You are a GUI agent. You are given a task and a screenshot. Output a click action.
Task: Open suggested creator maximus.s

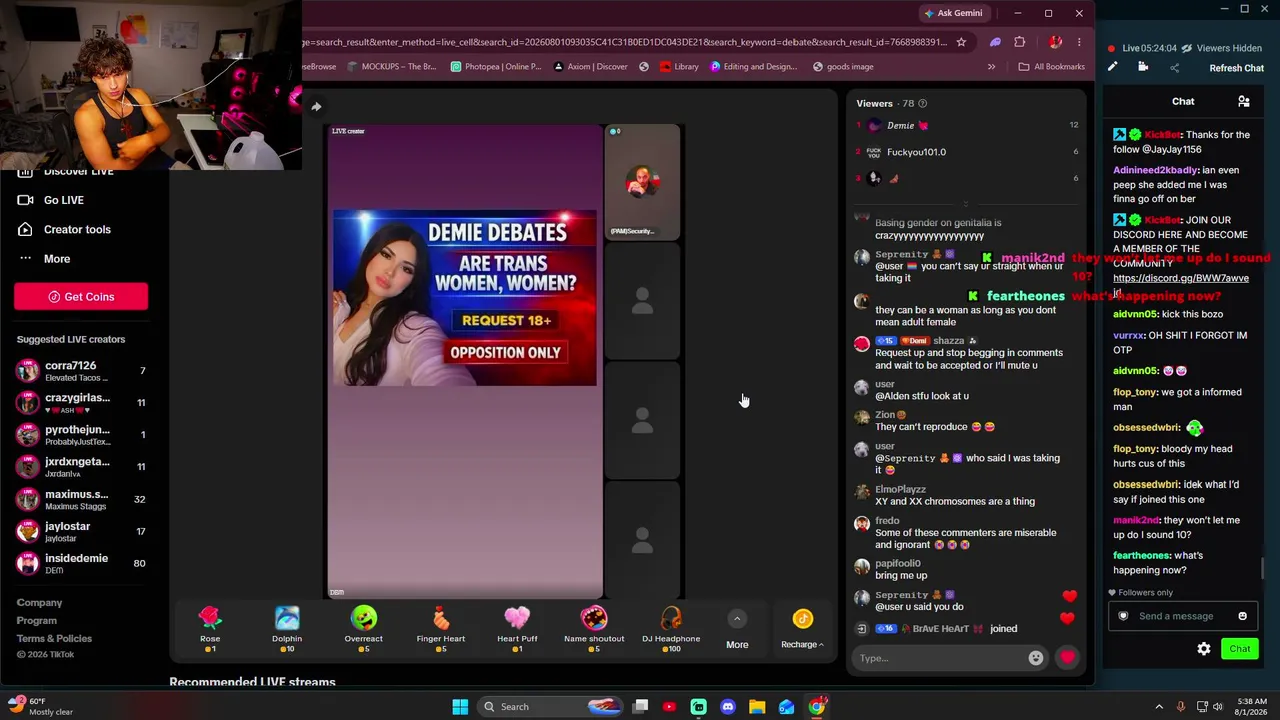[x=81, y=499]
